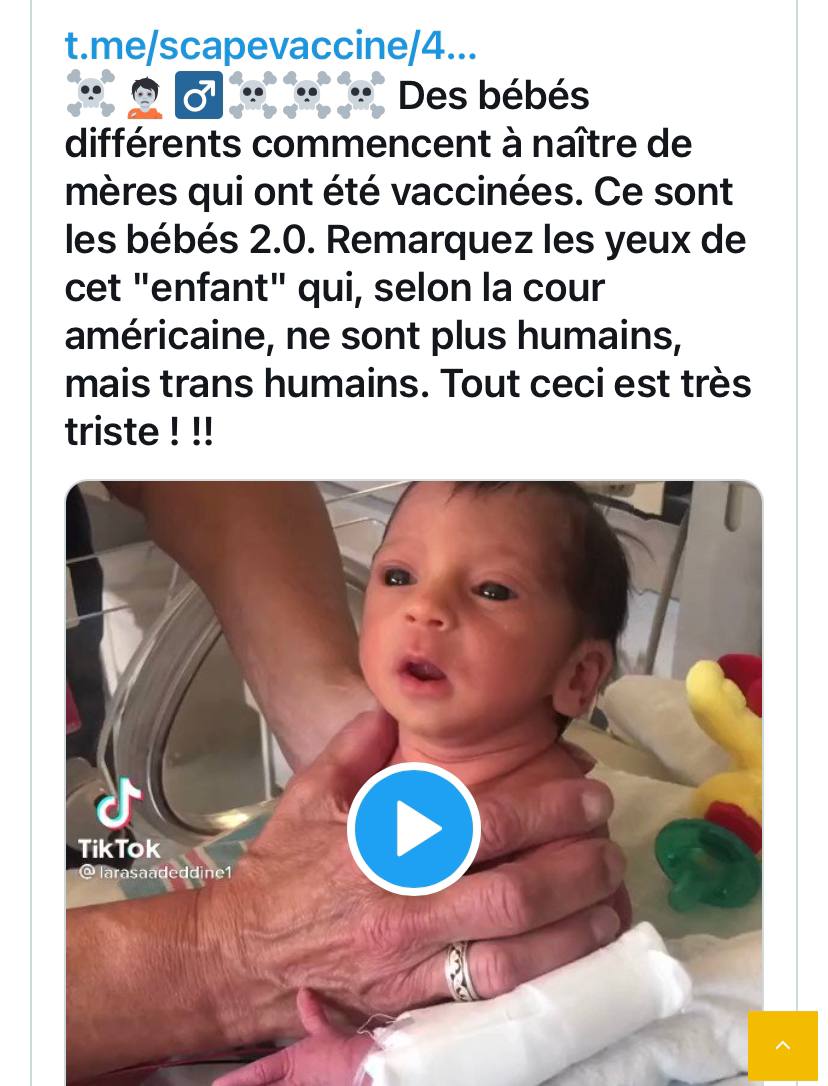Click the 'TikTok' wordmark text on video
The height and width of the screenshot is (1086, 828).
[118, 848]
